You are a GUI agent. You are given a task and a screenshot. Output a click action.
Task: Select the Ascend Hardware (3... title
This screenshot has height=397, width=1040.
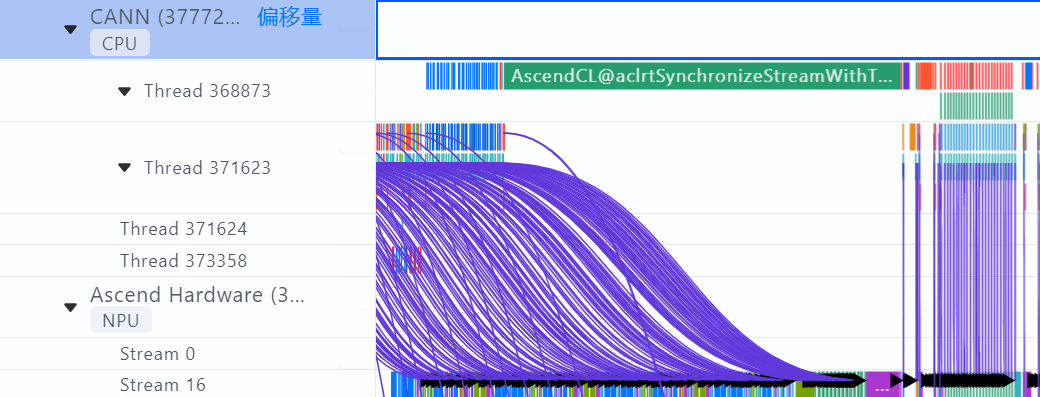pos(197,295)
